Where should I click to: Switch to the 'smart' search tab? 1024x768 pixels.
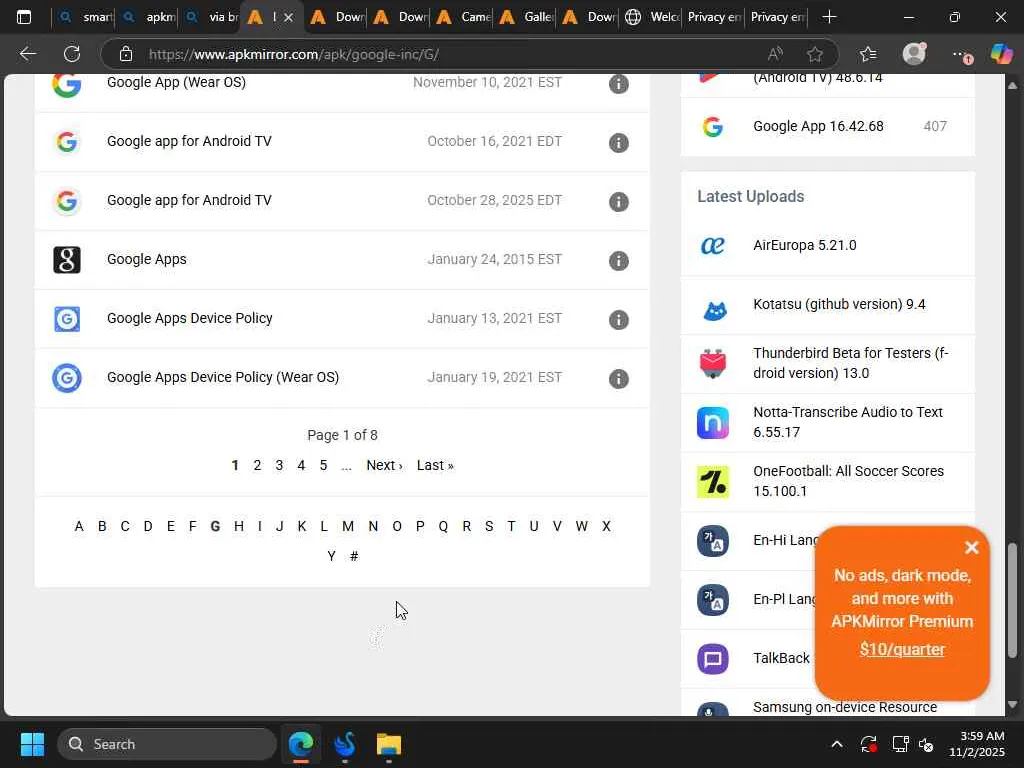pyautogui.click(x=84, y=17)
